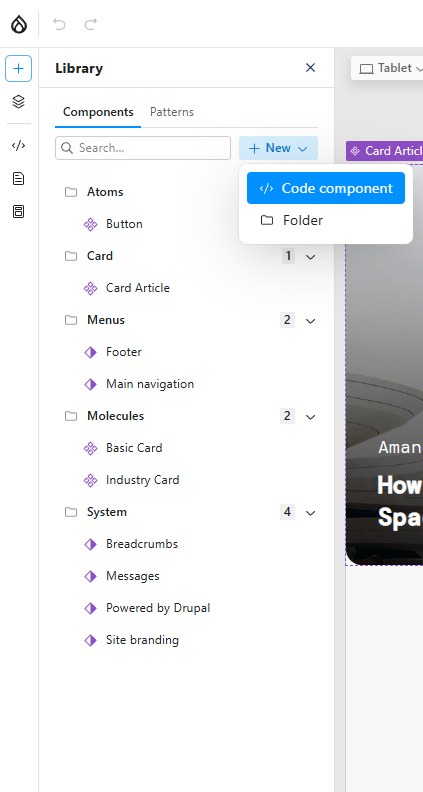The image size is (423, 792).
Task: Collapse the Menus folder chevron
Action: pos(310,321)
